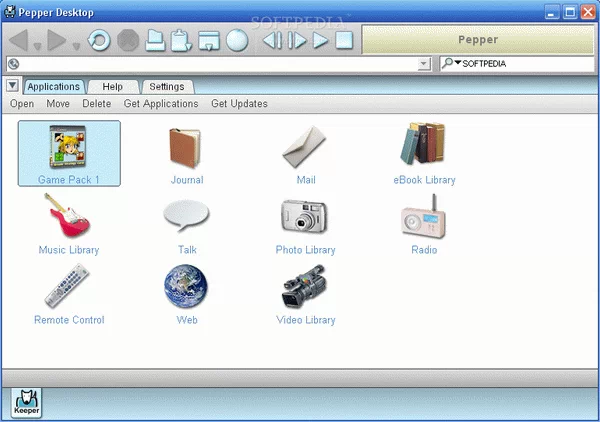
Task: Click the Move command
Action: [58, 104]
